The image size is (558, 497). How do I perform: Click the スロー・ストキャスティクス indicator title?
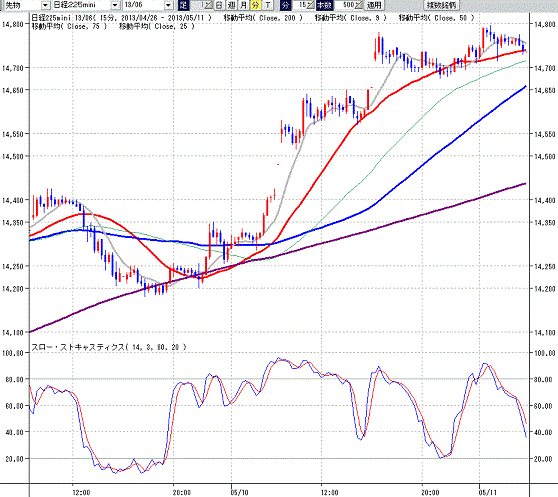(109, 347)
